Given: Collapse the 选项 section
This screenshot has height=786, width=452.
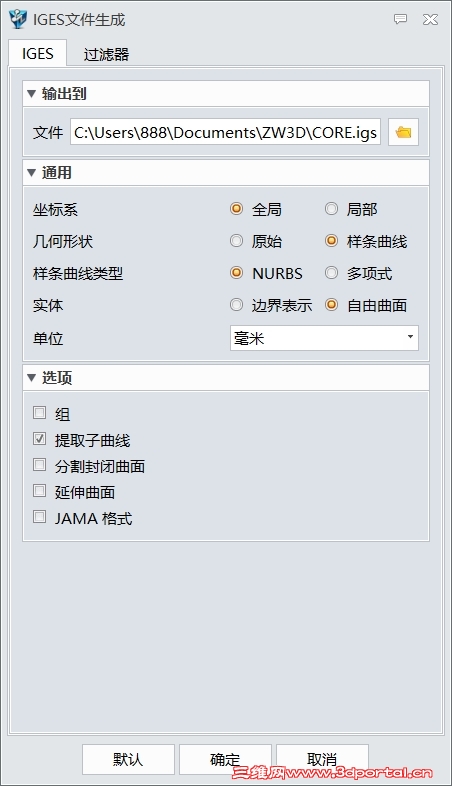Looking at the screenshot, I should 32,377.
